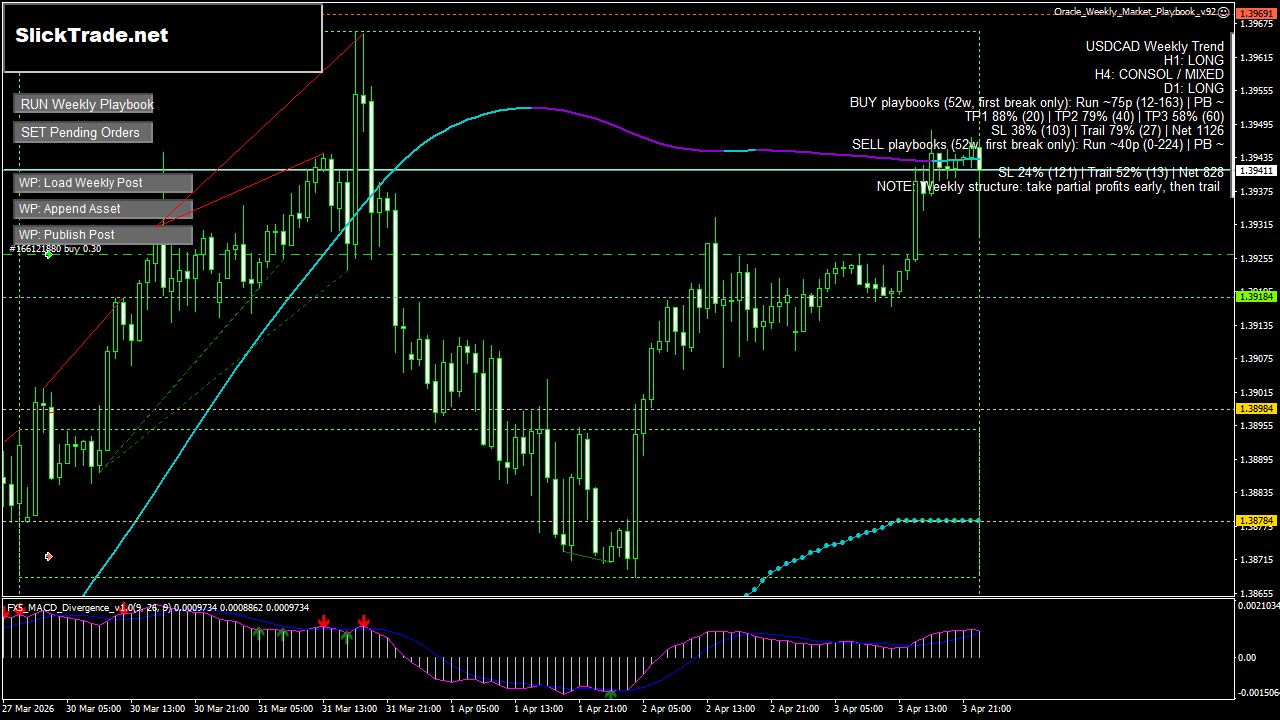Click the 31 Mar 13:00 time label
The width and height of the screenshot is (1280, 720).
(x=350, y=709)
